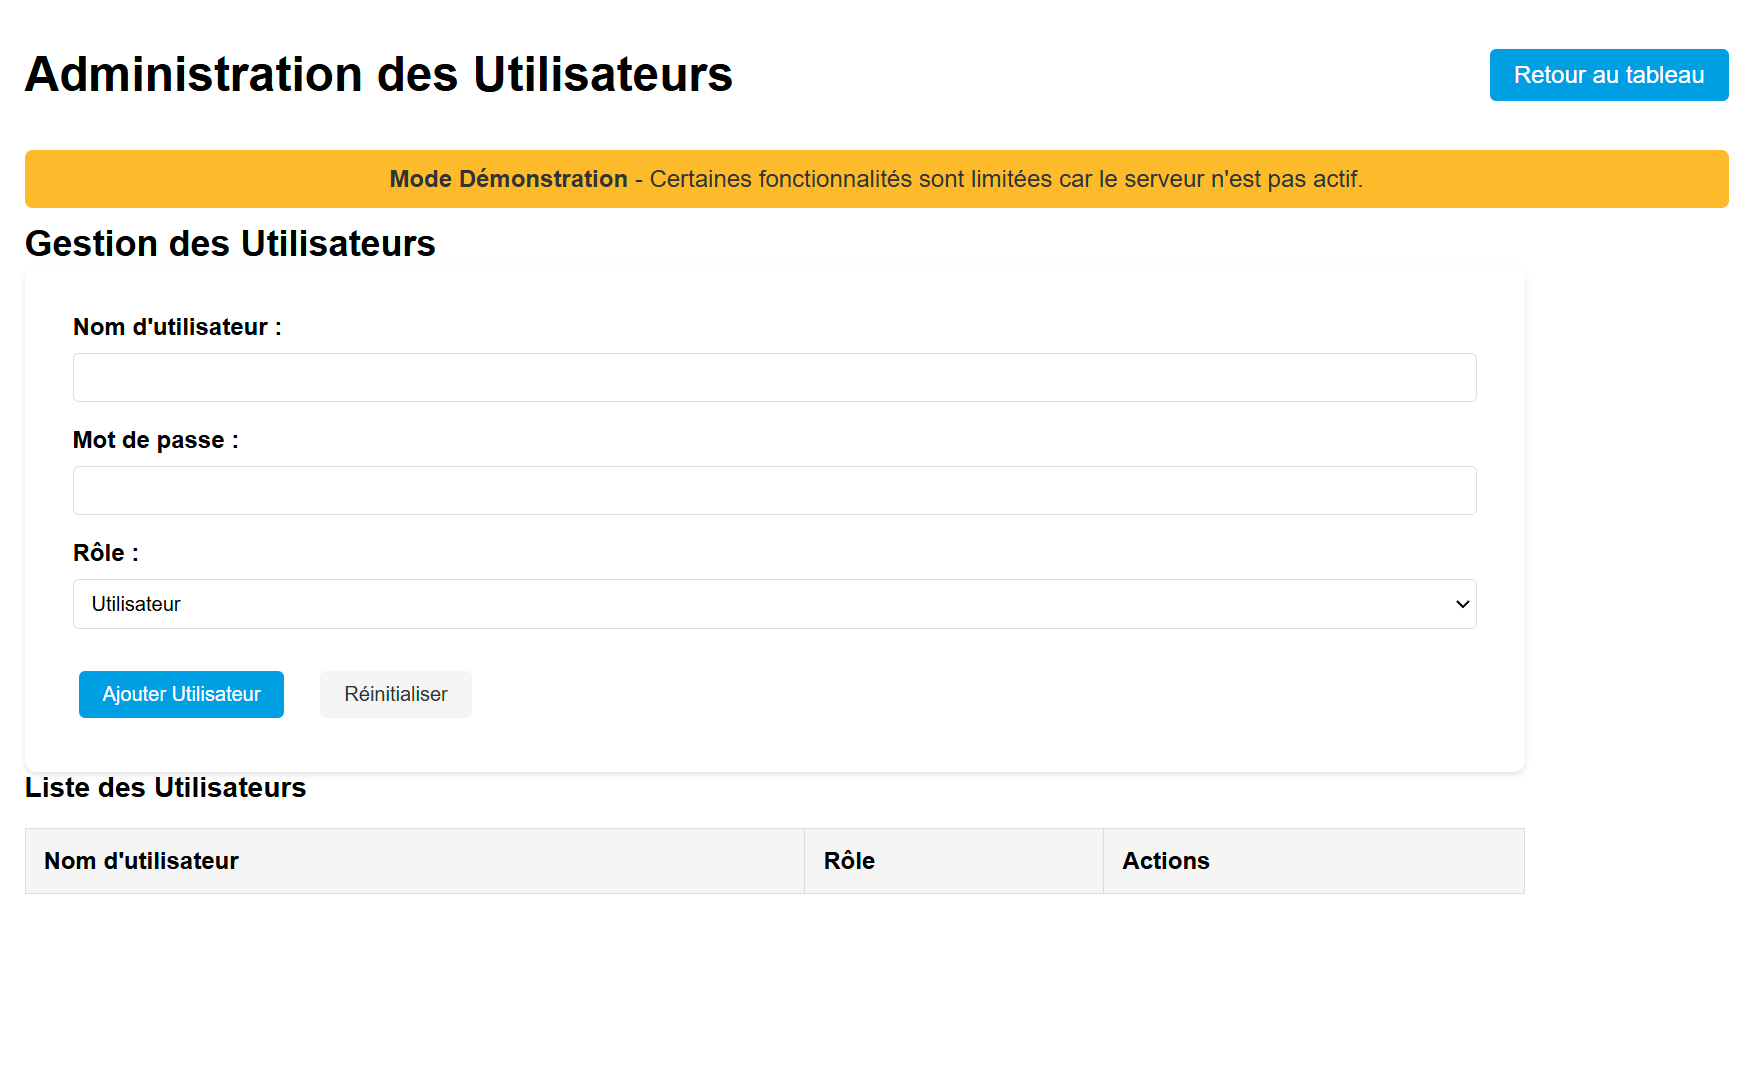The width and height of the screenshot is (1764, 1078).
Task: Select the Rôle column header in table
Action: pos(849,861)
